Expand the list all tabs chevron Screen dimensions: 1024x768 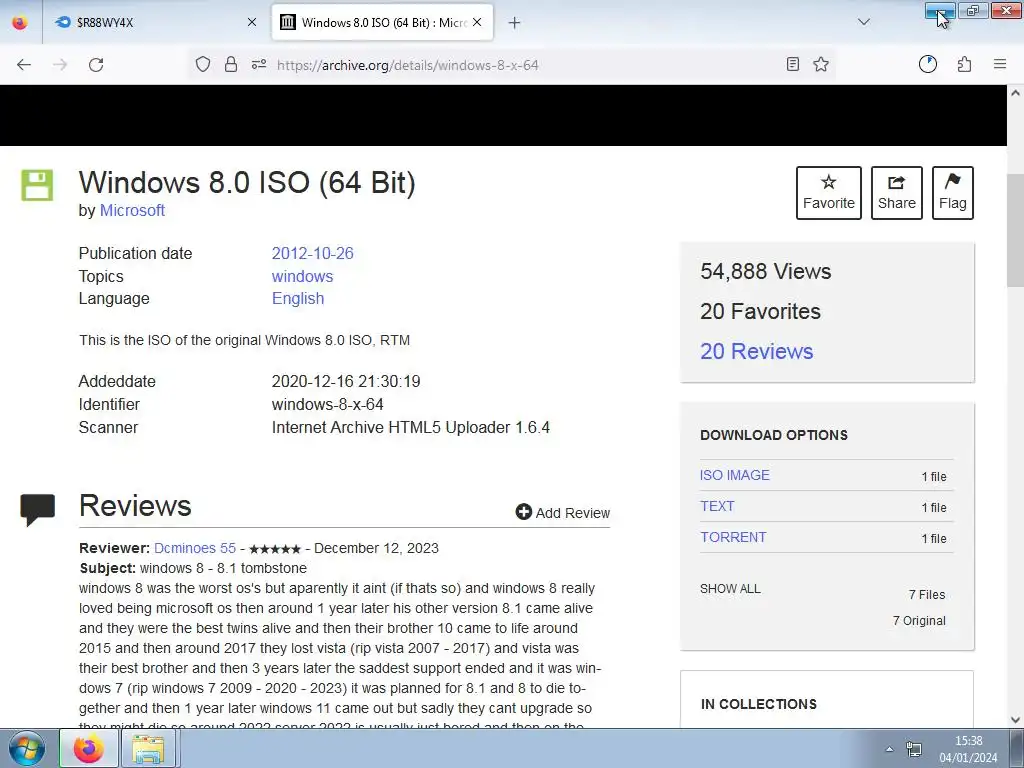pyautogui.click(x=864, y=23)
